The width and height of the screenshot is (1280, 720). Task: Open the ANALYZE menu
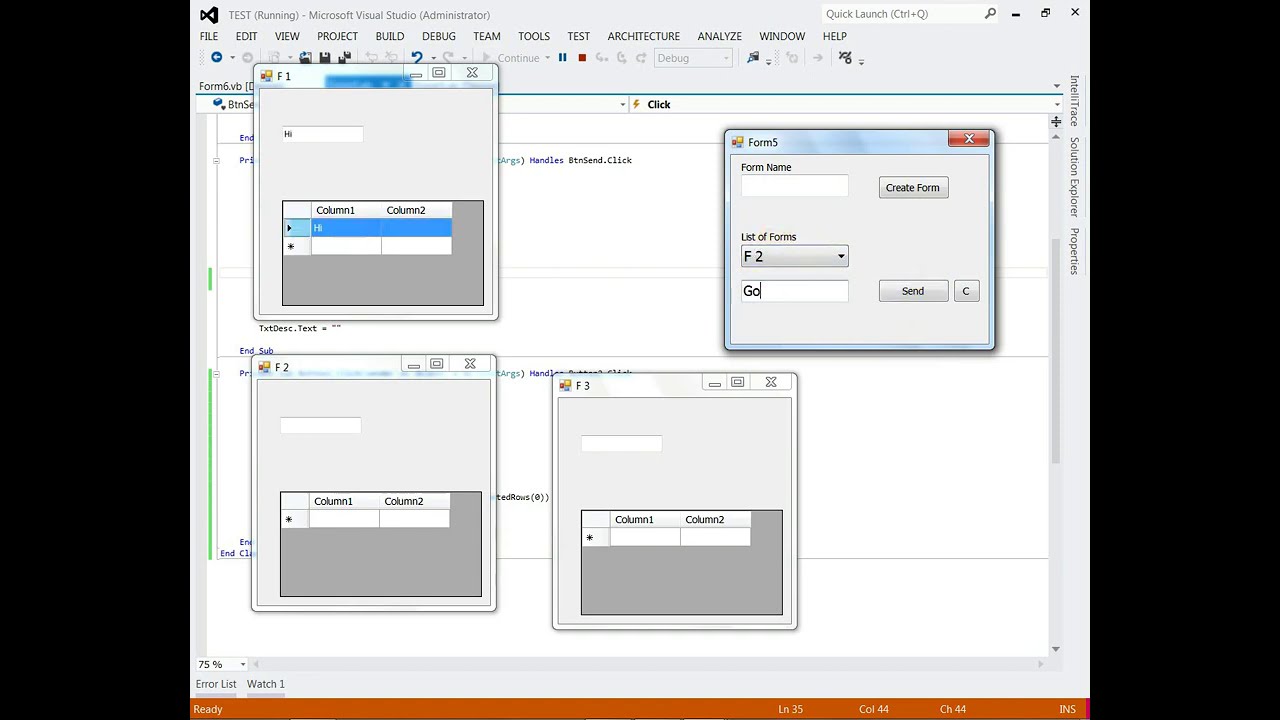click(x=720, y=36)
